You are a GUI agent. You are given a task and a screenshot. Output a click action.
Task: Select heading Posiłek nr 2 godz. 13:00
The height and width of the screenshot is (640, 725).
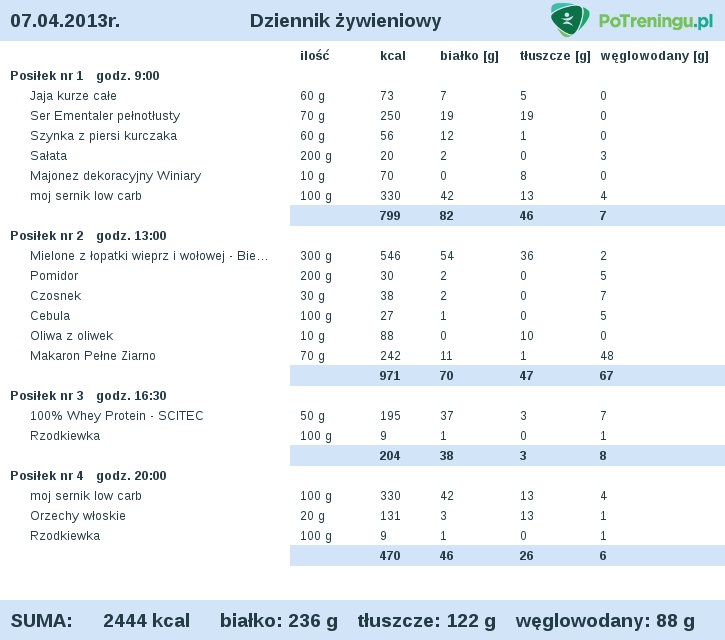88,236
